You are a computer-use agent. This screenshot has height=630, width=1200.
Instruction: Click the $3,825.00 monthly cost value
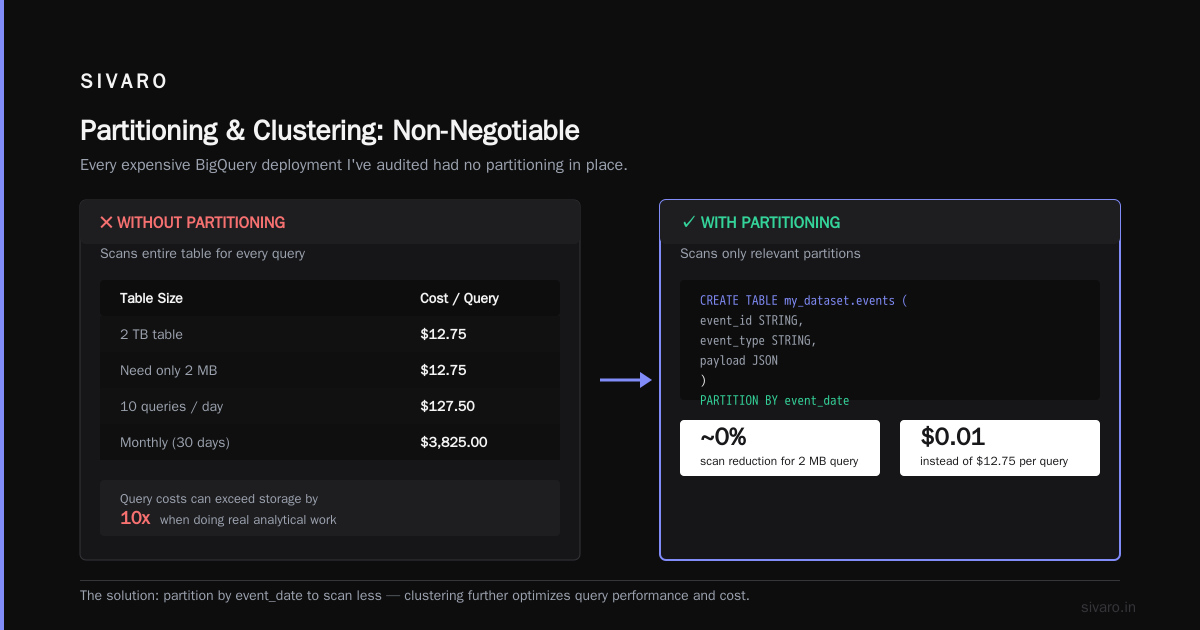pos(454,442)
